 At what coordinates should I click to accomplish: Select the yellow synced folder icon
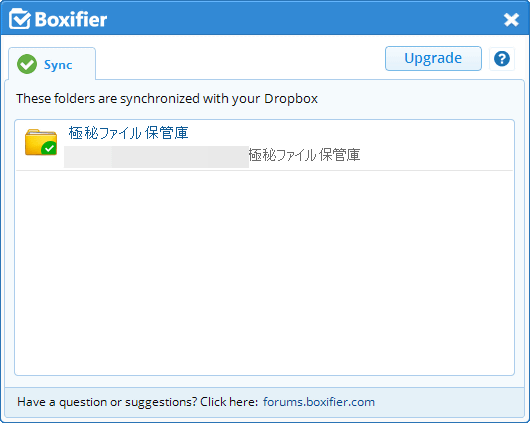41,142
